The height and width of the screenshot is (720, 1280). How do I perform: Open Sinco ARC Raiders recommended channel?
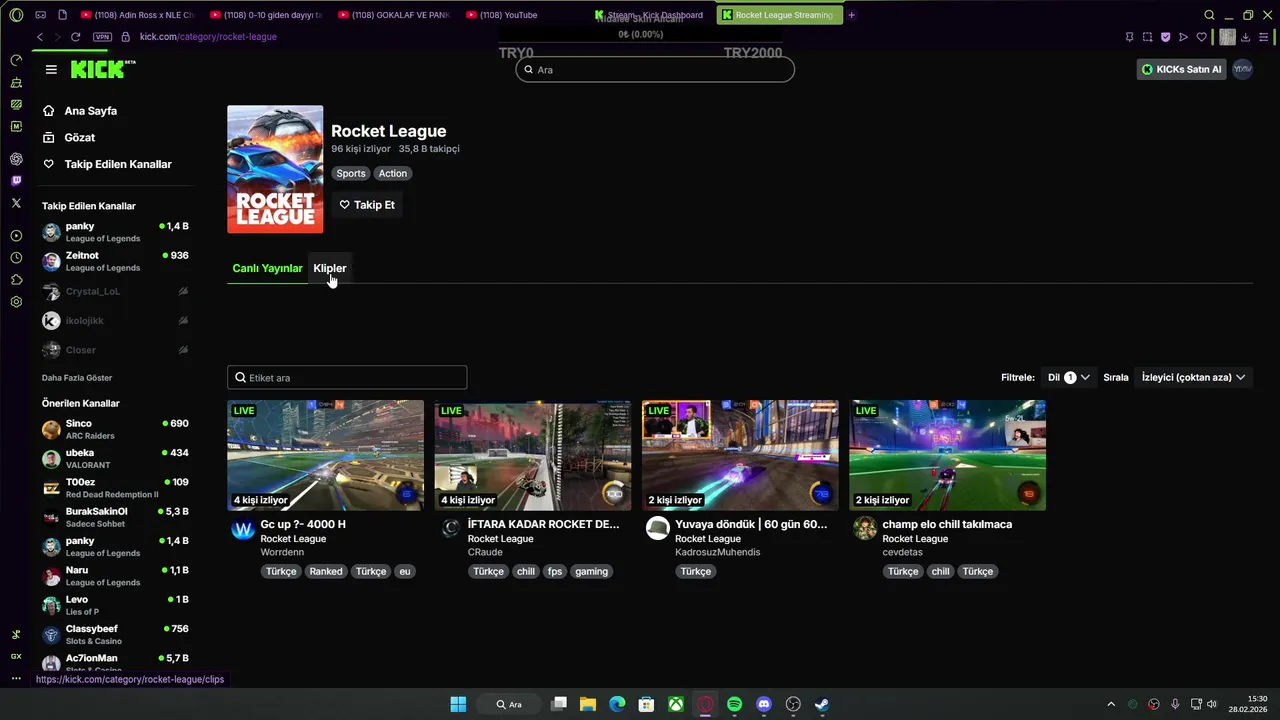coord(115,430)
